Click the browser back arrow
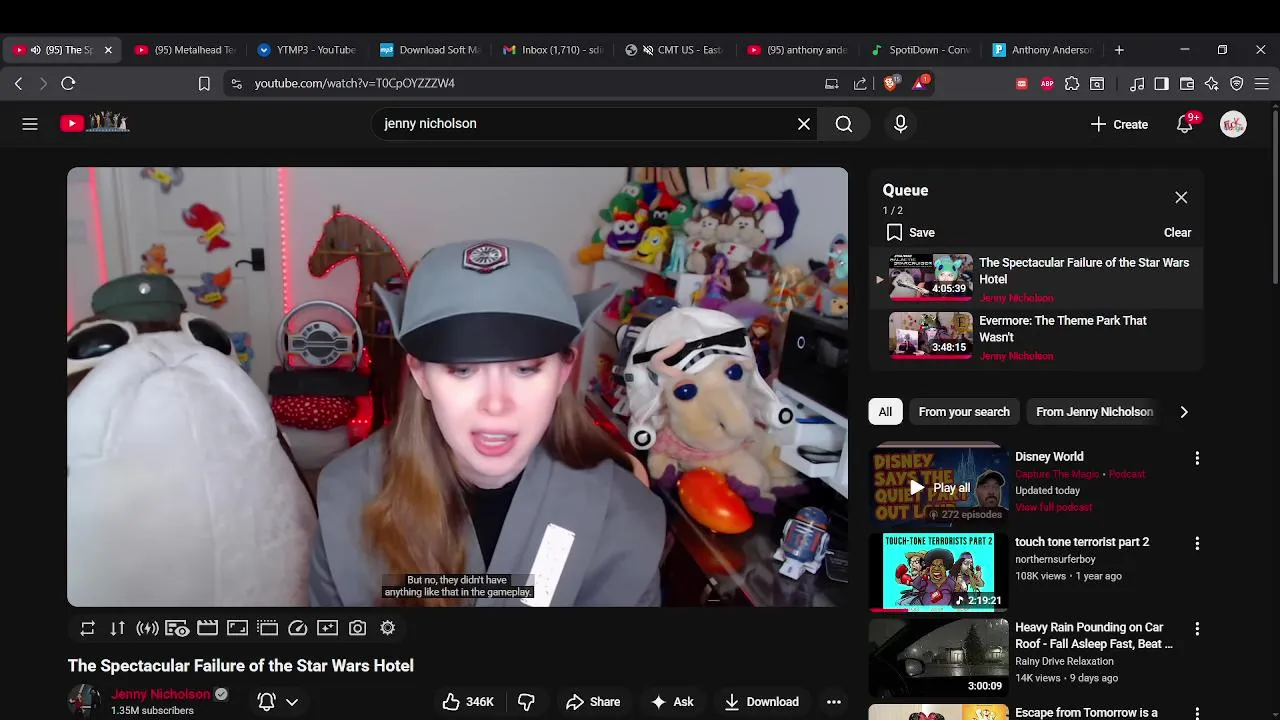This screenshot has width=1280, height=720. pos(18,84)
